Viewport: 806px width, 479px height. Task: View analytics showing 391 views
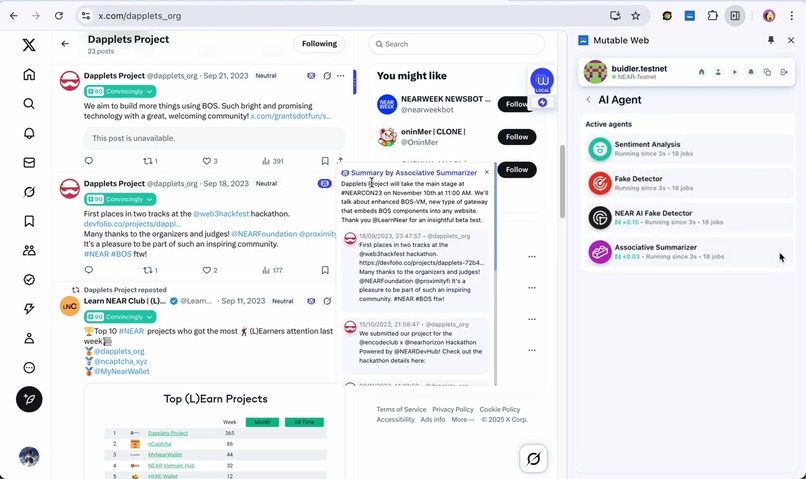[272, 161]
